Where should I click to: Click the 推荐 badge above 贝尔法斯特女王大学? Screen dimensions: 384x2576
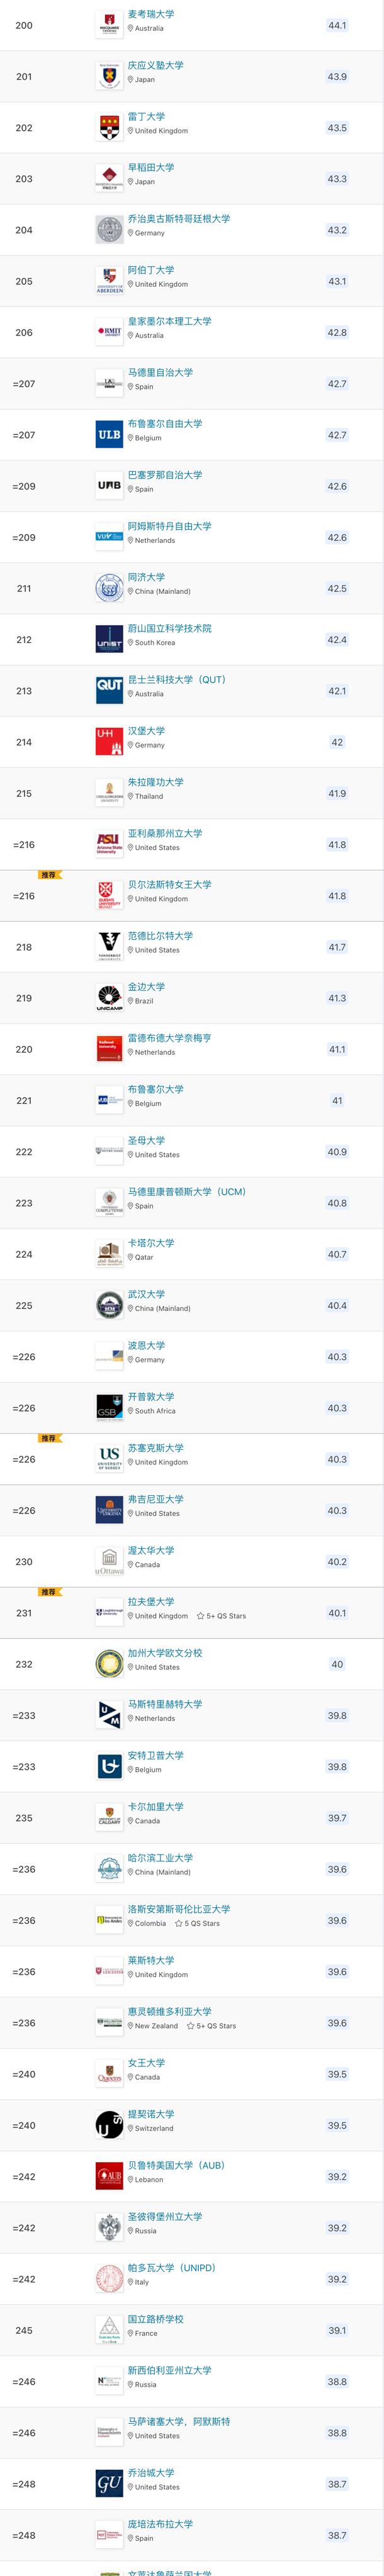click(48, 875)
